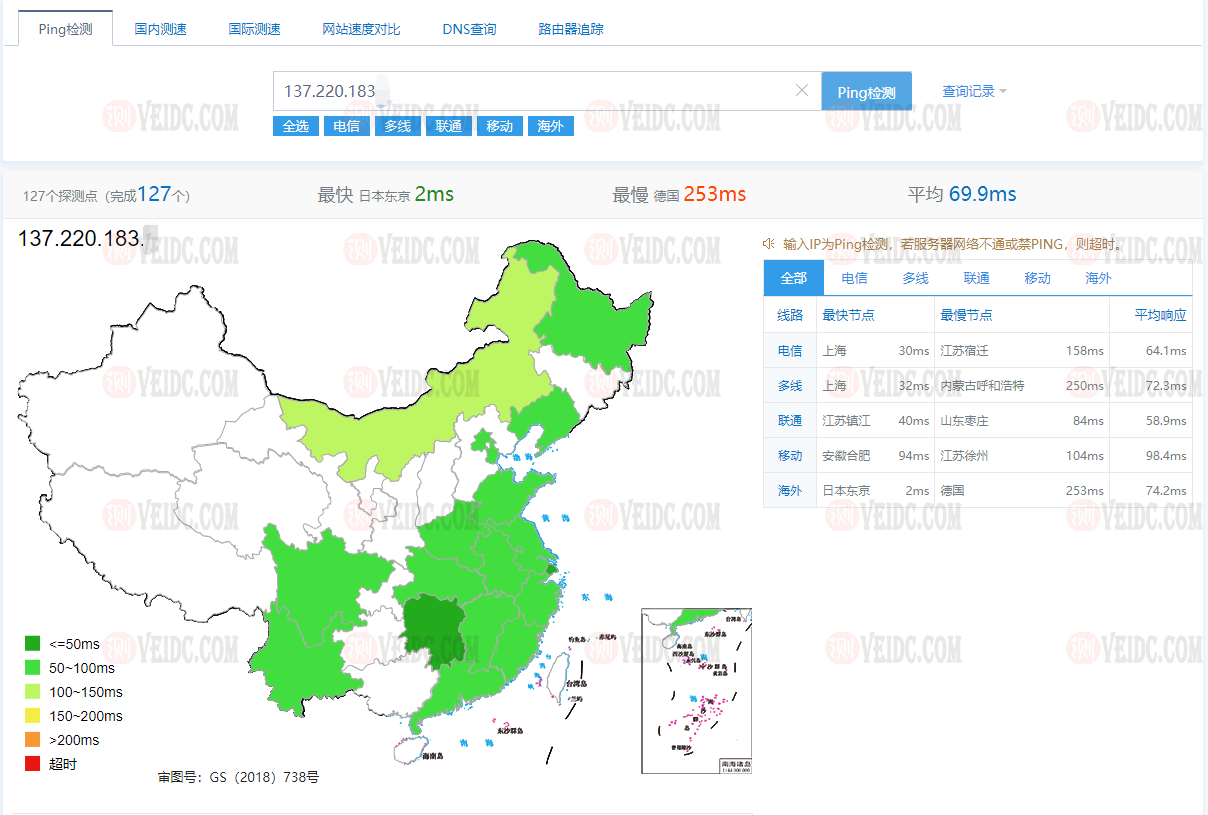Click the dark green <=50ms legend swatch
Image resolution: width=1208 pixels, height=815 pixels.
pos(33,644)
